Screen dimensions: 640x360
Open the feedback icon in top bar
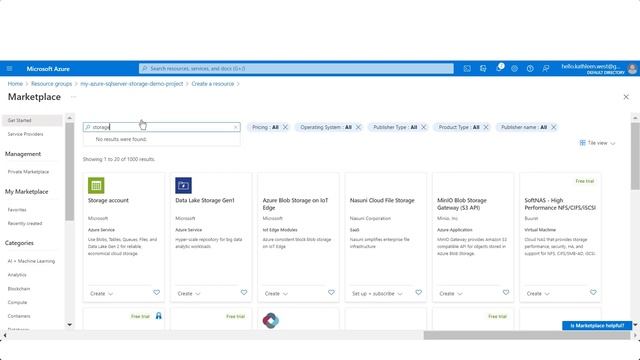point(546,69)
